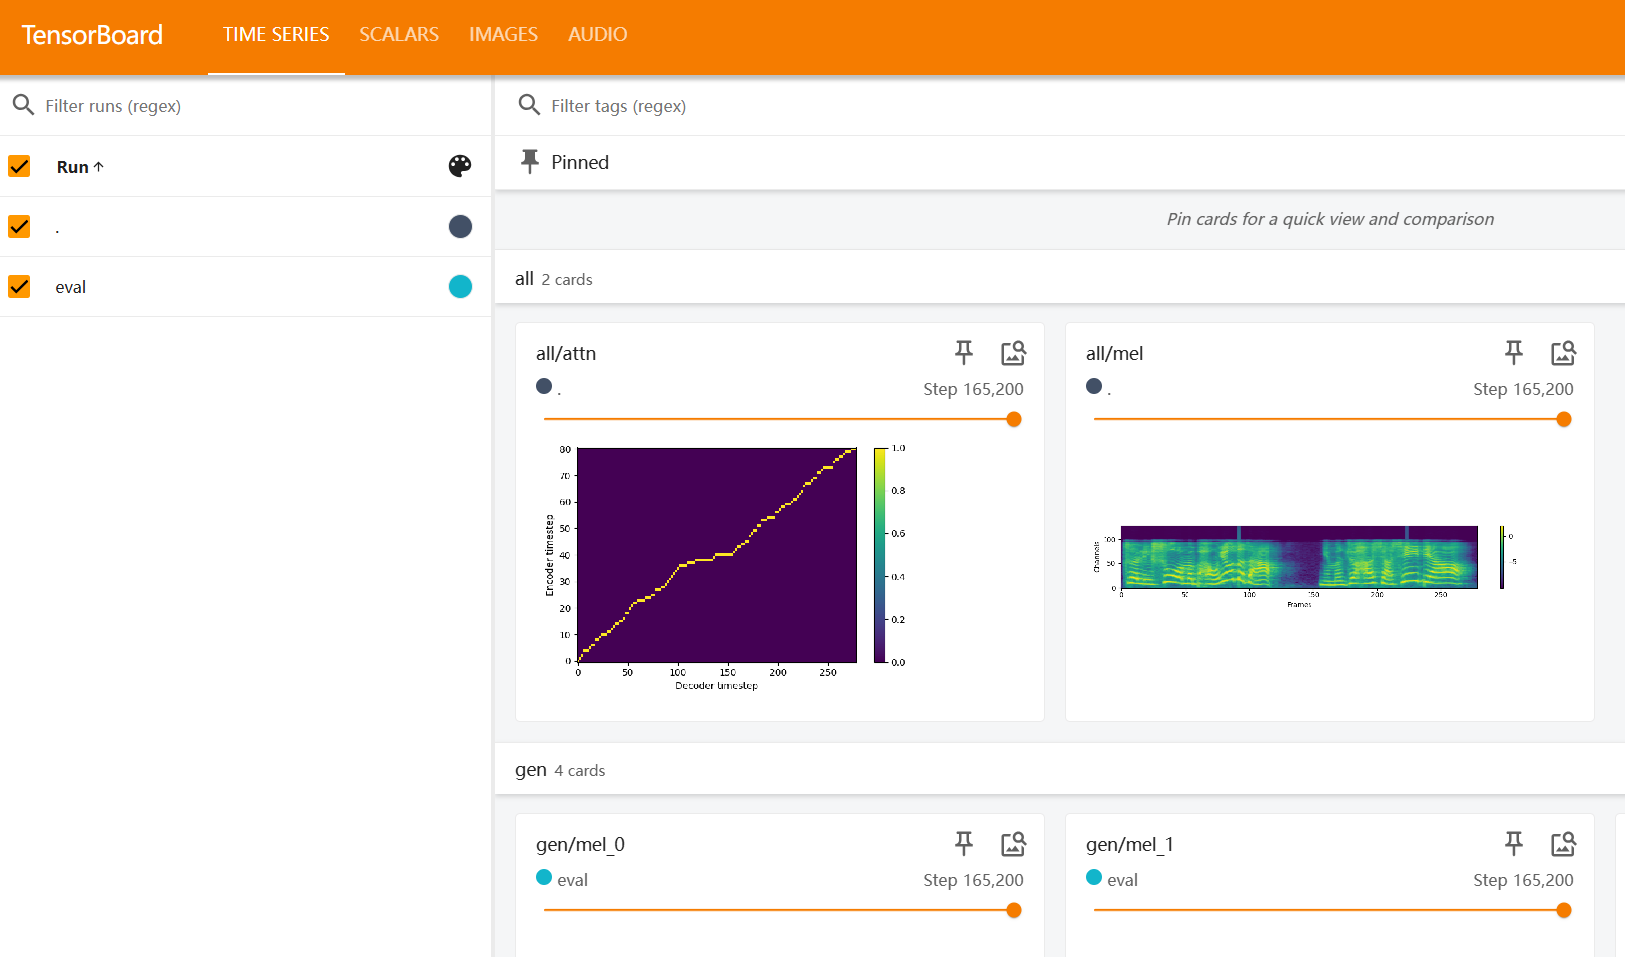Click the eval run name in runs list
Image resolution: width=1625 pixels, height=957 pixels.
(x=71, y=287)
